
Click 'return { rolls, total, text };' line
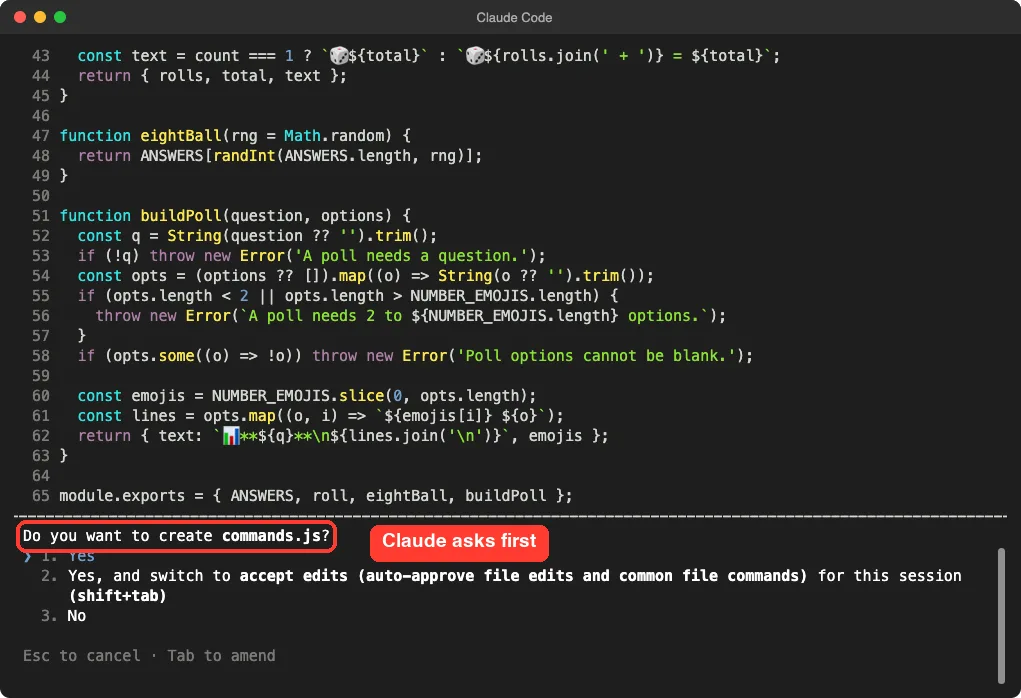[212, 76]
